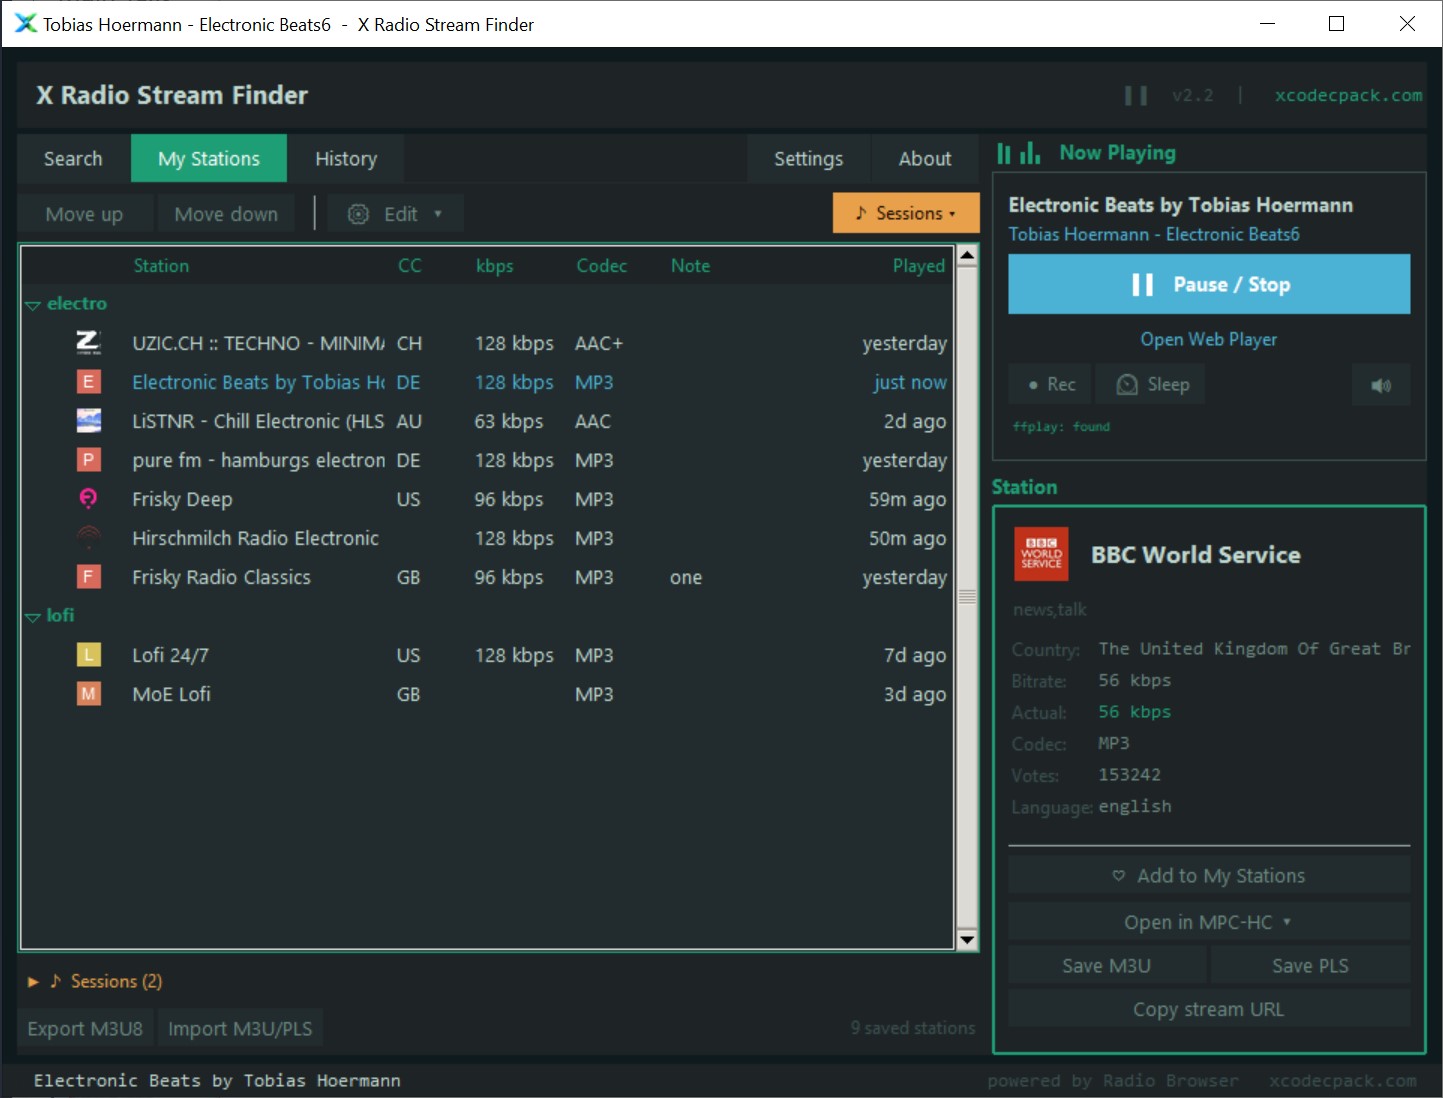Mute audio with the speaker icon

click(1381, 385)
